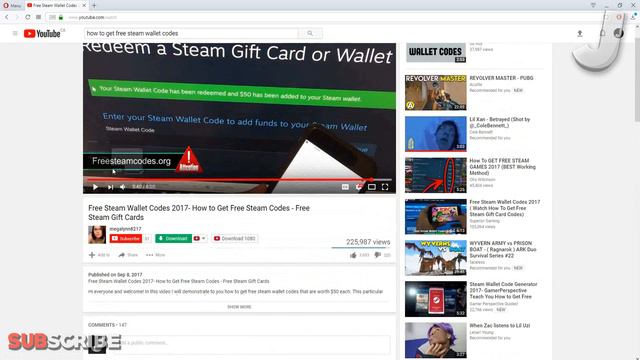The height and width of the screenshot is (360, 640).
Task: Open How To GET FREE STEAM GAMES 2017 title
Action: [502, 167]
